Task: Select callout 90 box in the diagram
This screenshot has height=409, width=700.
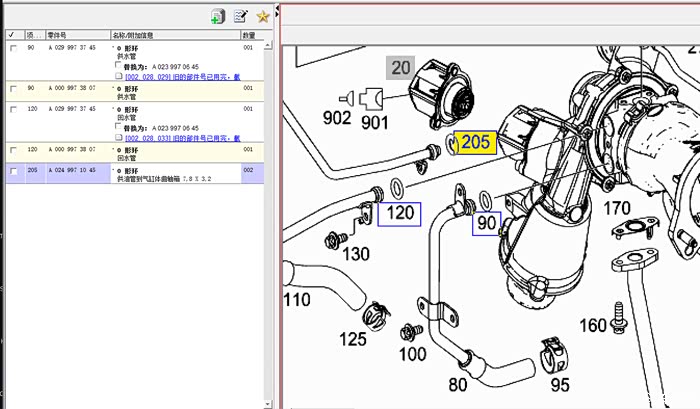Action: [485, 222]
